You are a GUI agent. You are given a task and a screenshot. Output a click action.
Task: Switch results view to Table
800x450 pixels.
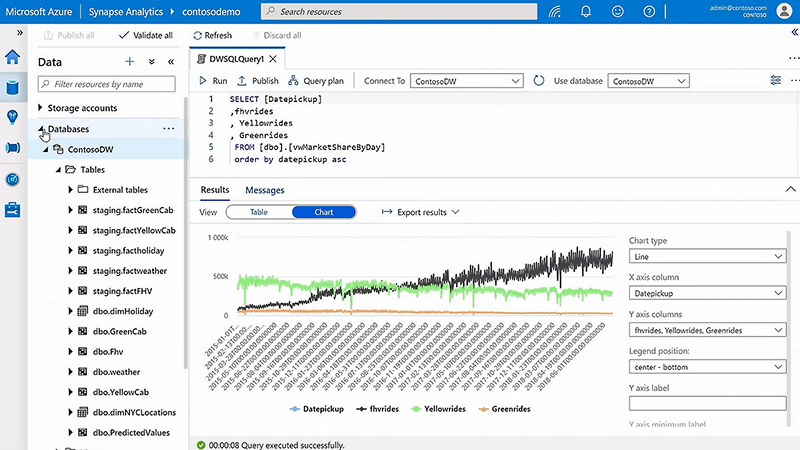click(x=259, y=212)
